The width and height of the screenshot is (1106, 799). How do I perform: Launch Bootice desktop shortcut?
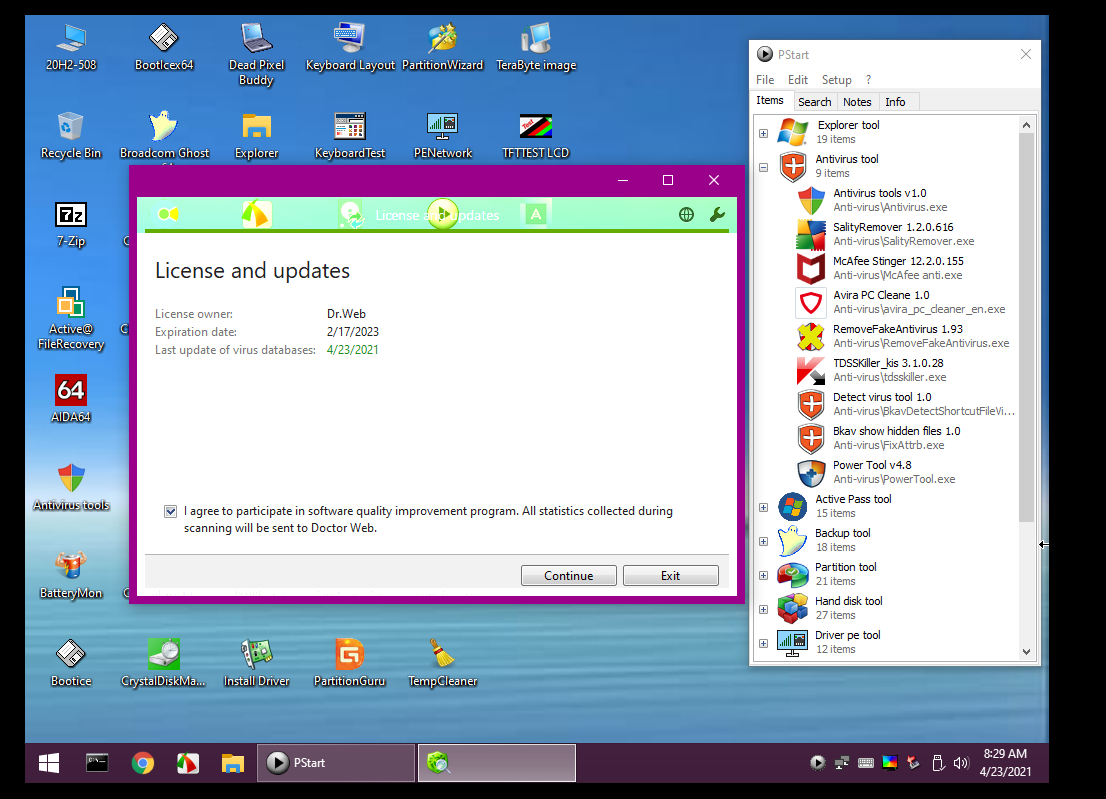pyautogui.click(x=71, y=664)
